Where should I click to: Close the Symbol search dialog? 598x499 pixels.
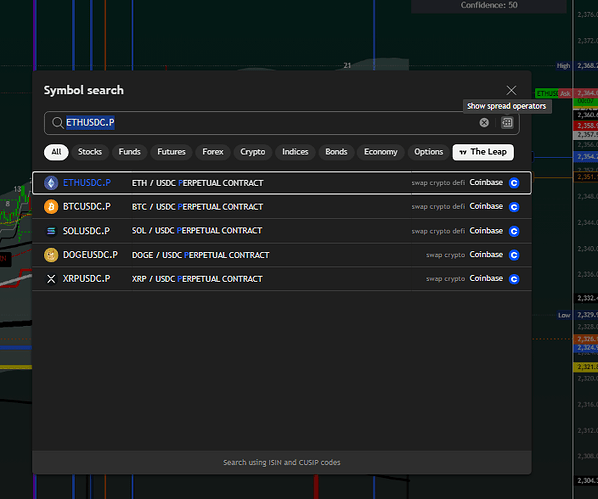click(511, 90)
